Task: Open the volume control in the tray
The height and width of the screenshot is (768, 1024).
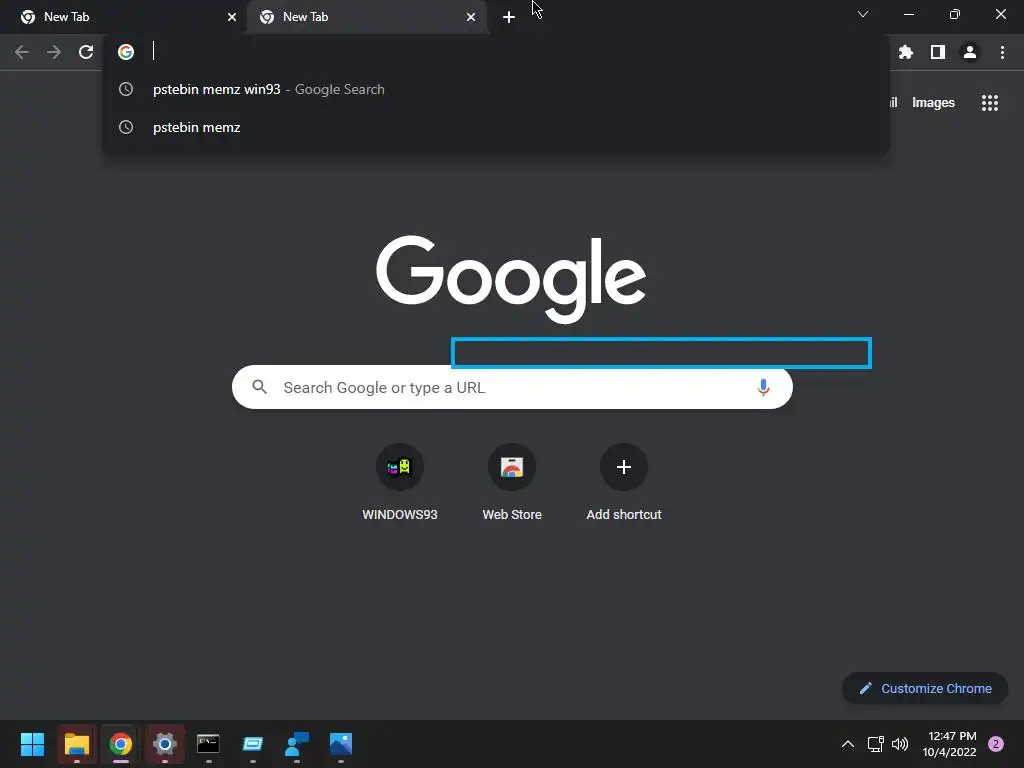Action: tap(900, 744)
